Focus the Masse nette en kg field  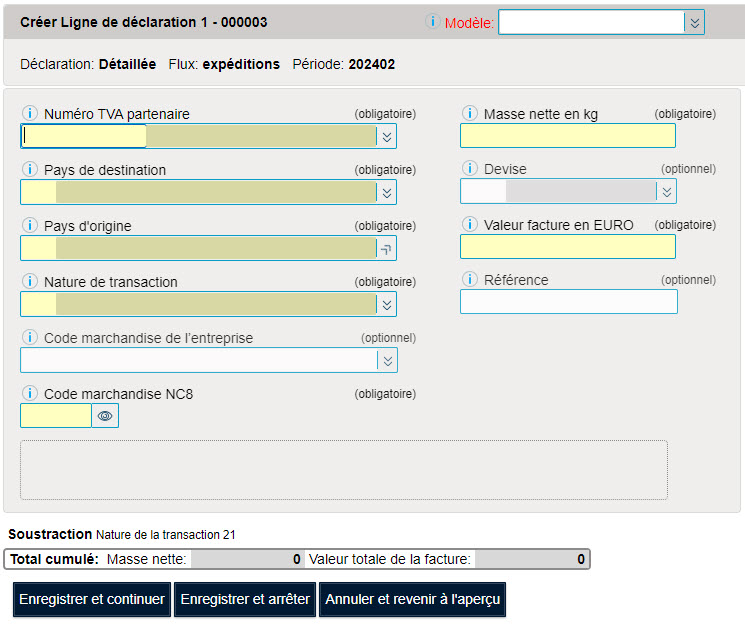[568, 135]
